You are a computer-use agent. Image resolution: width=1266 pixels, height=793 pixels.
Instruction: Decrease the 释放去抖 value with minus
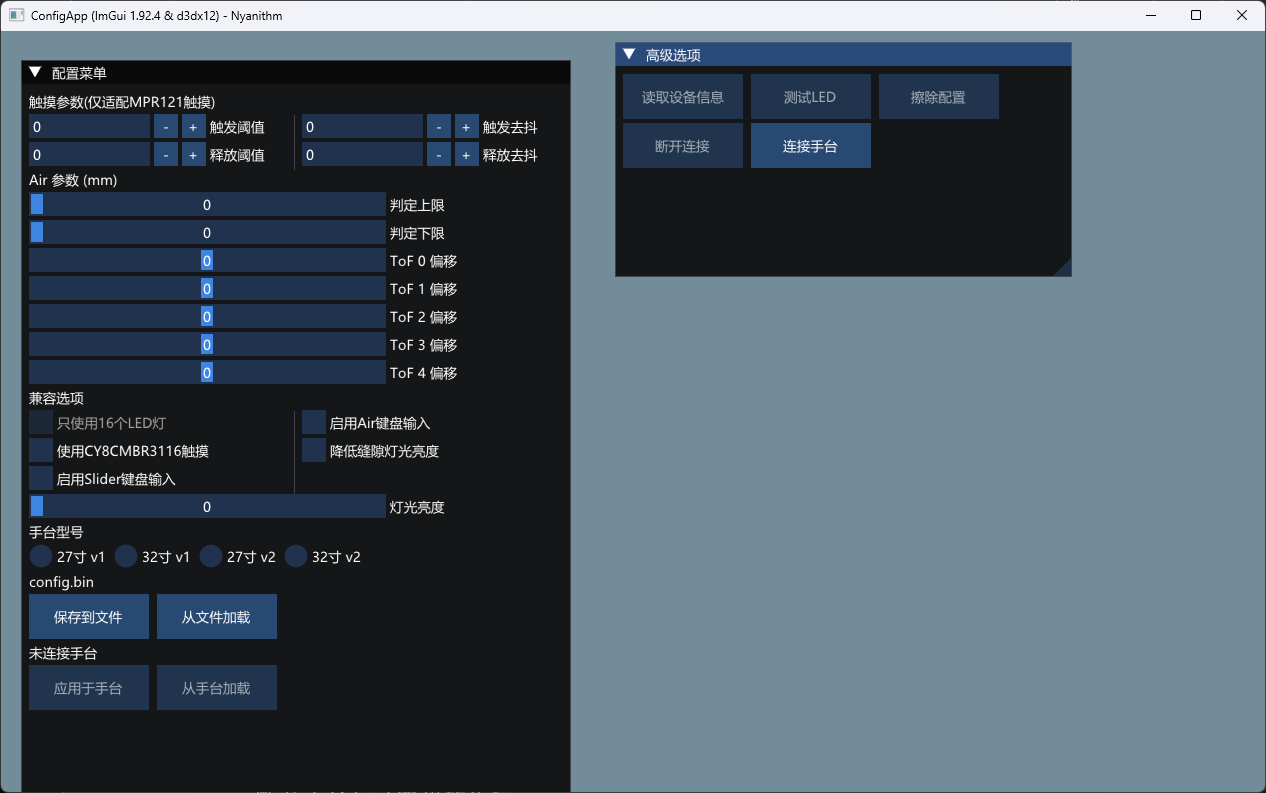[x=438, y=155]
